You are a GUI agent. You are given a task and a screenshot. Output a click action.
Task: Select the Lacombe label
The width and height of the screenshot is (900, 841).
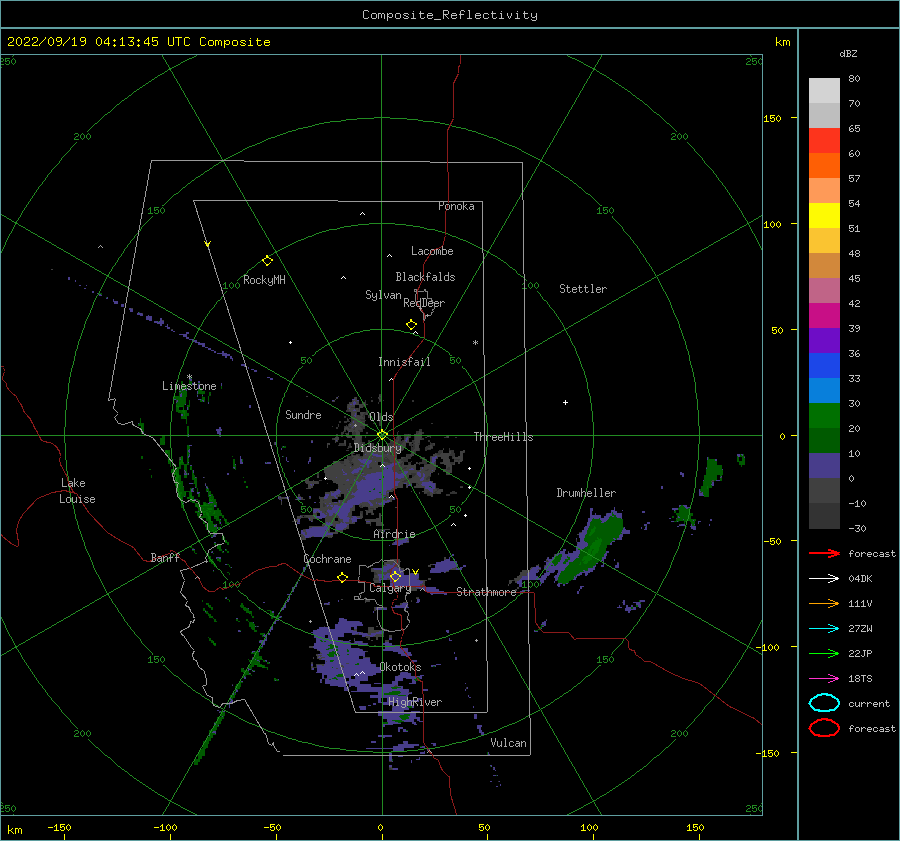[432, 251]
